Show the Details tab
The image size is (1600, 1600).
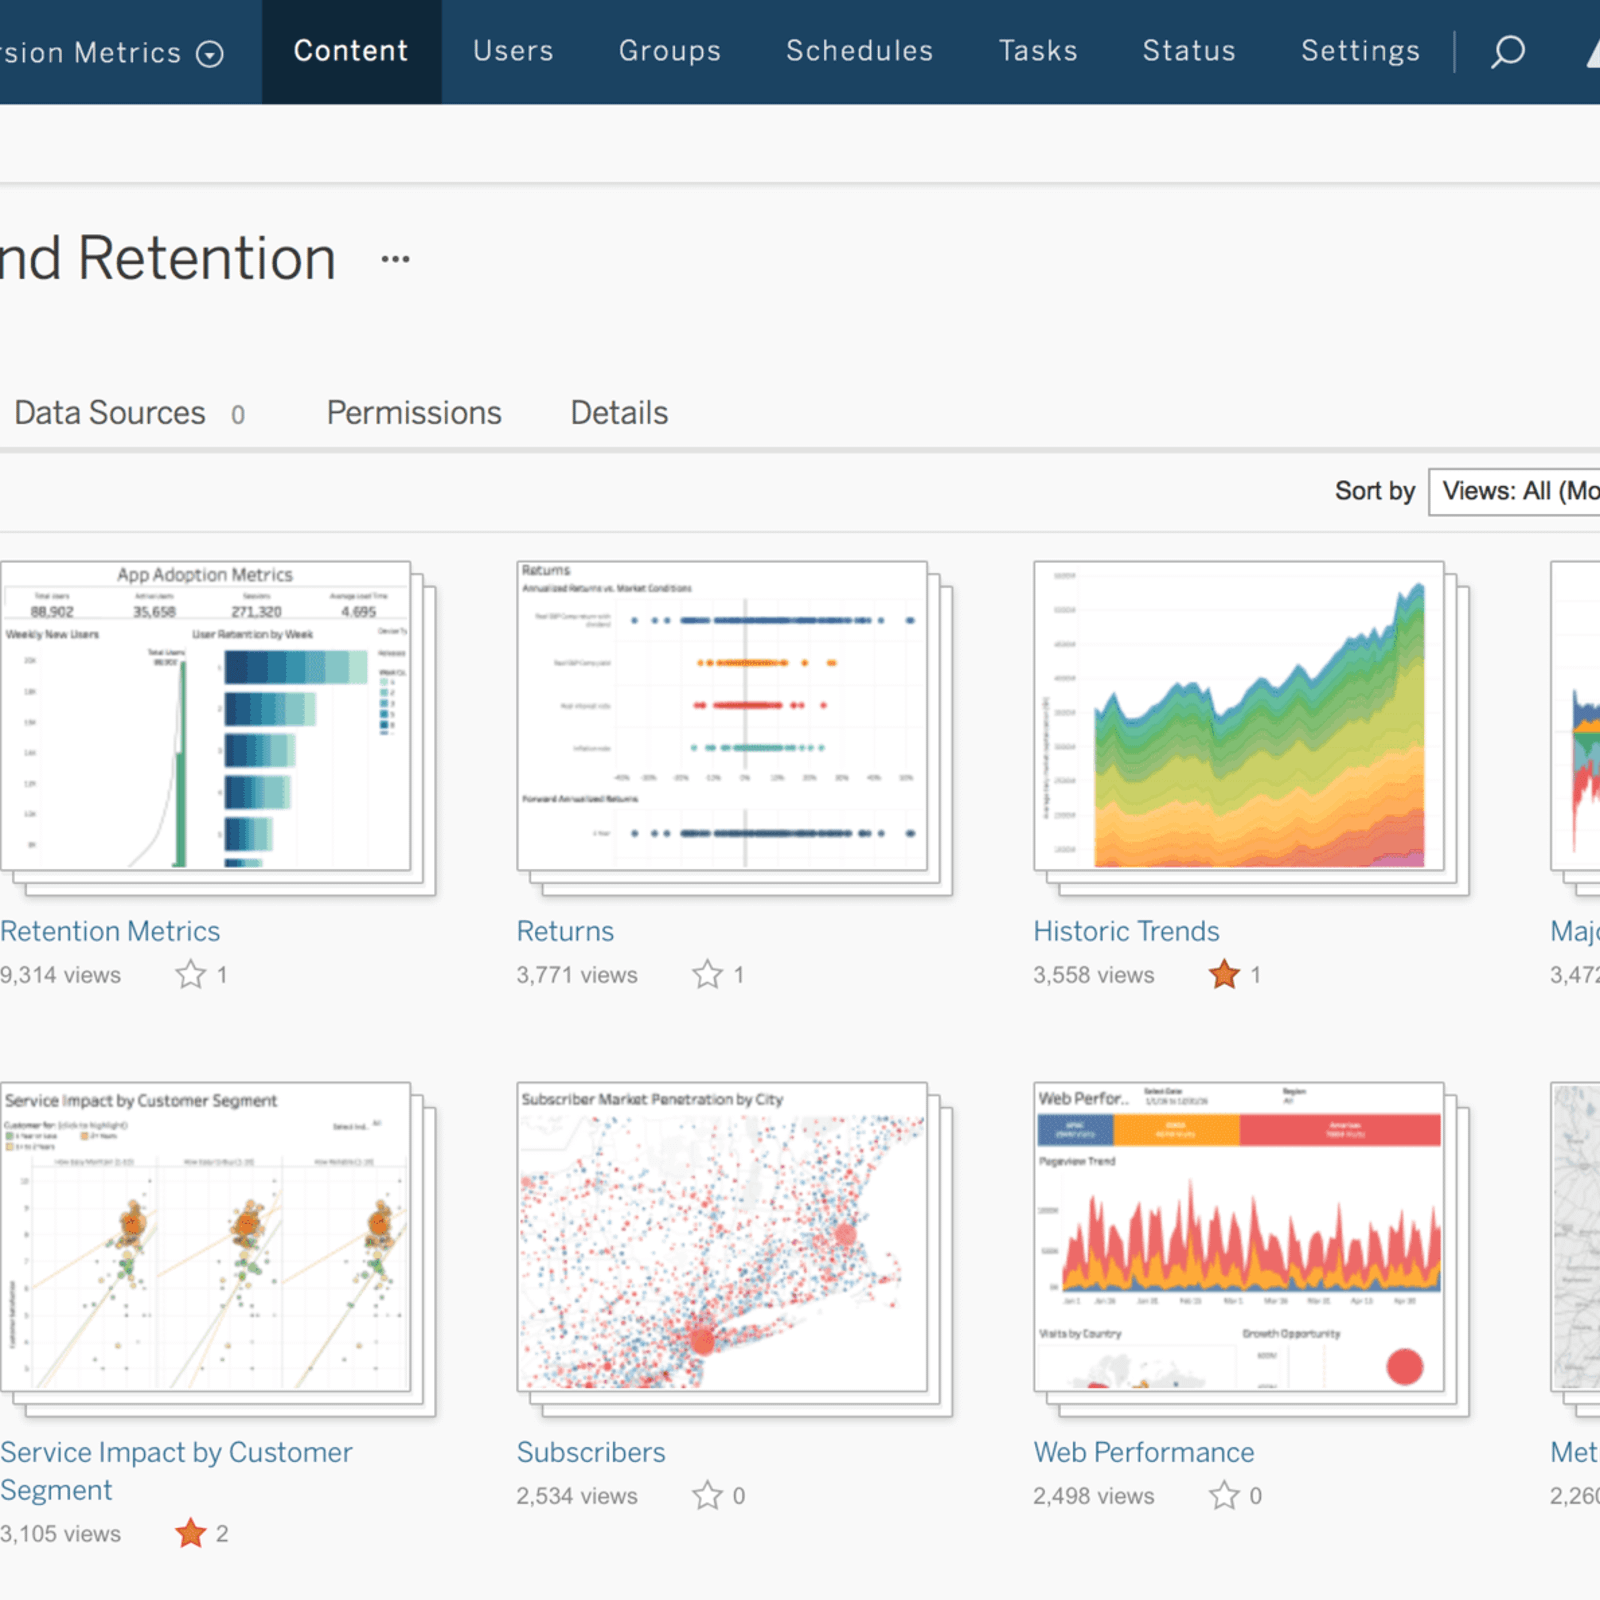(619, 413)
